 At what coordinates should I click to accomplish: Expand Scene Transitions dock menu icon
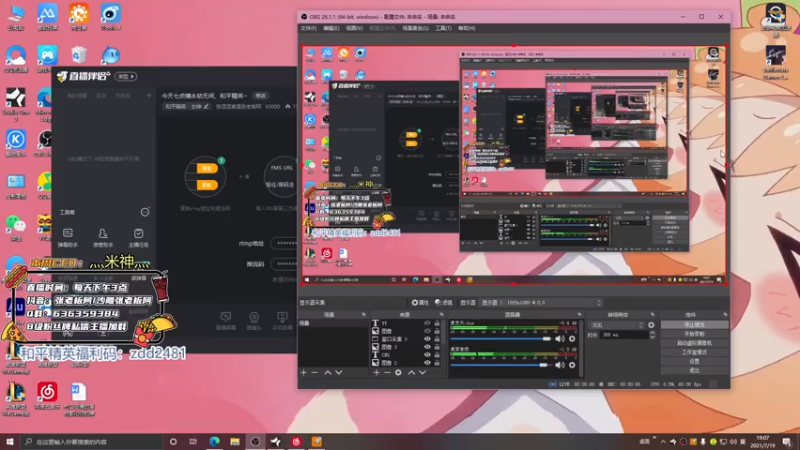(653, 315)
